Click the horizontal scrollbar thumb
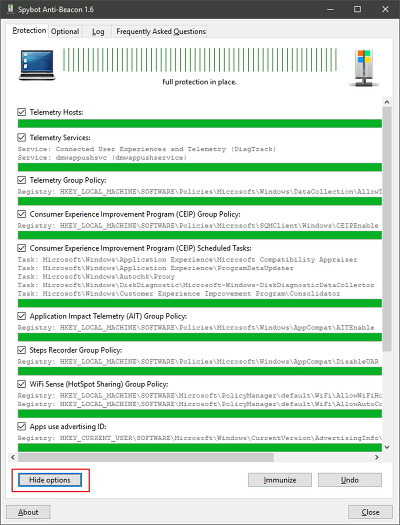The height and width of the screenshot is (525, 400). (146, 457)
